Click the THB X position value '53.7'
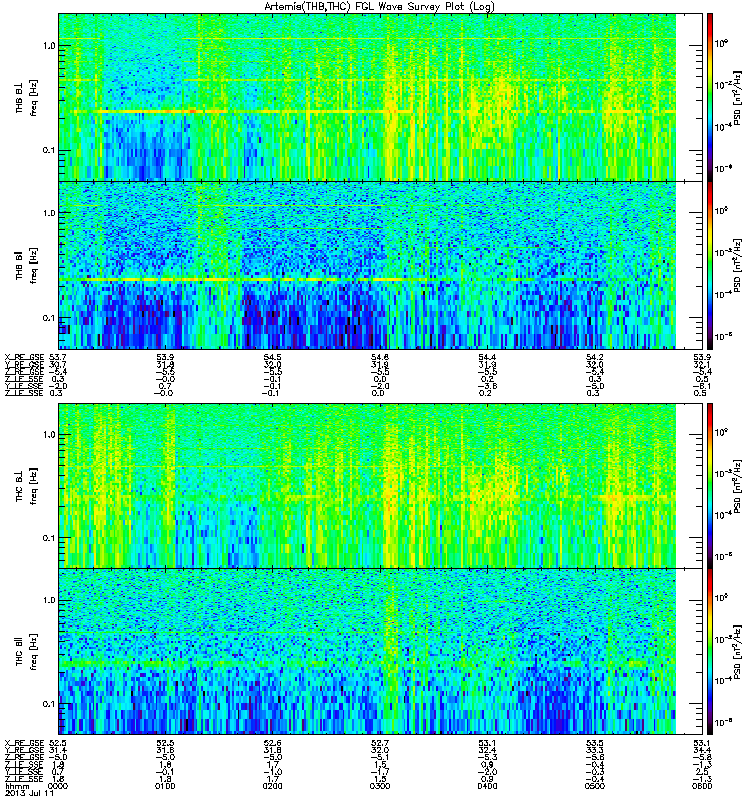Screen dimensions: 750x800 pos(58,357)
